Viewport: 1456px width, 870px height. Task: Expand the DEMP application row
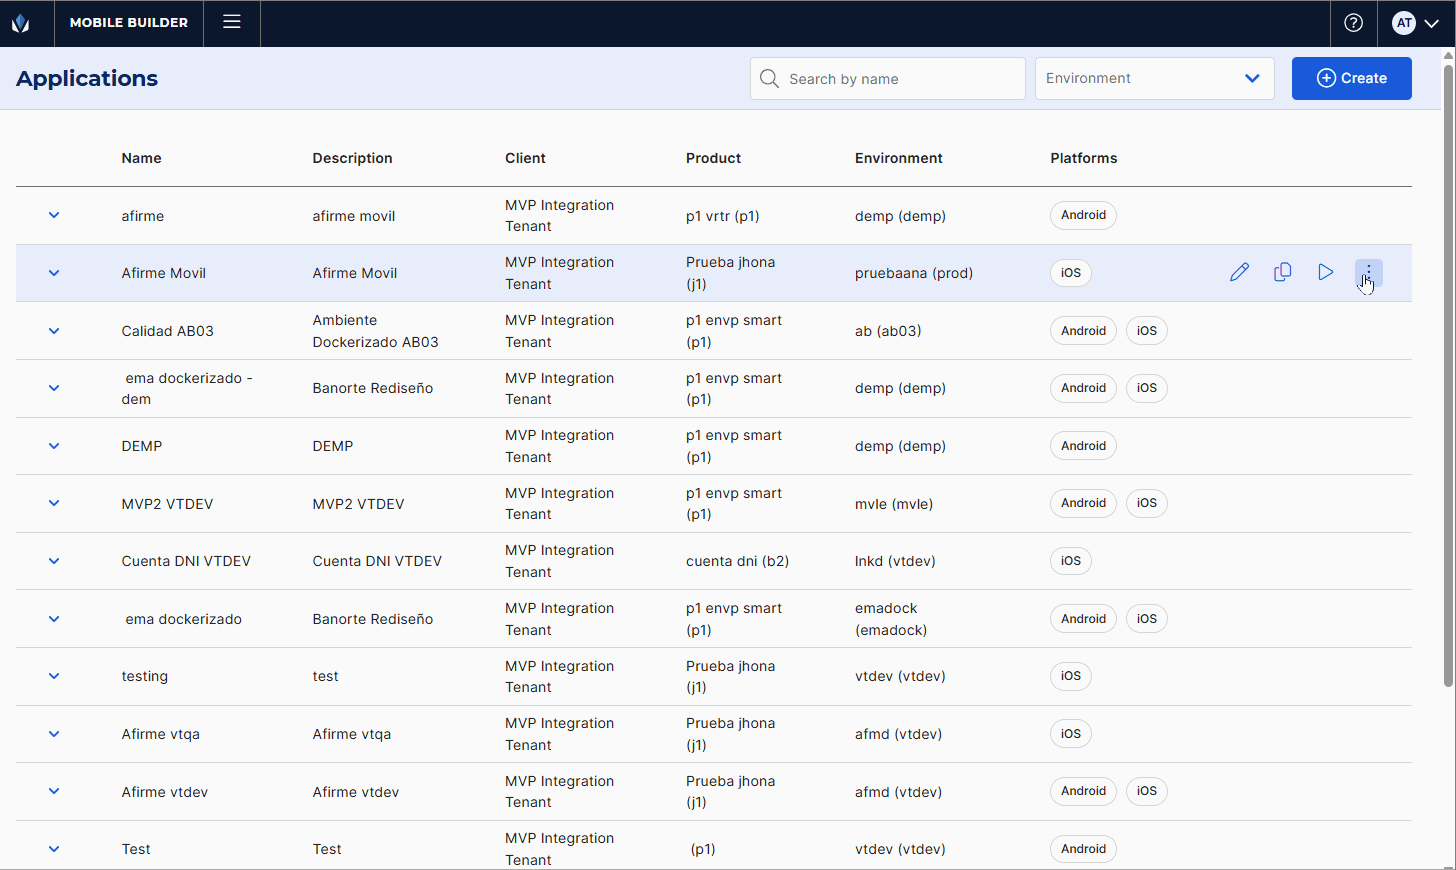coord(54,446)
